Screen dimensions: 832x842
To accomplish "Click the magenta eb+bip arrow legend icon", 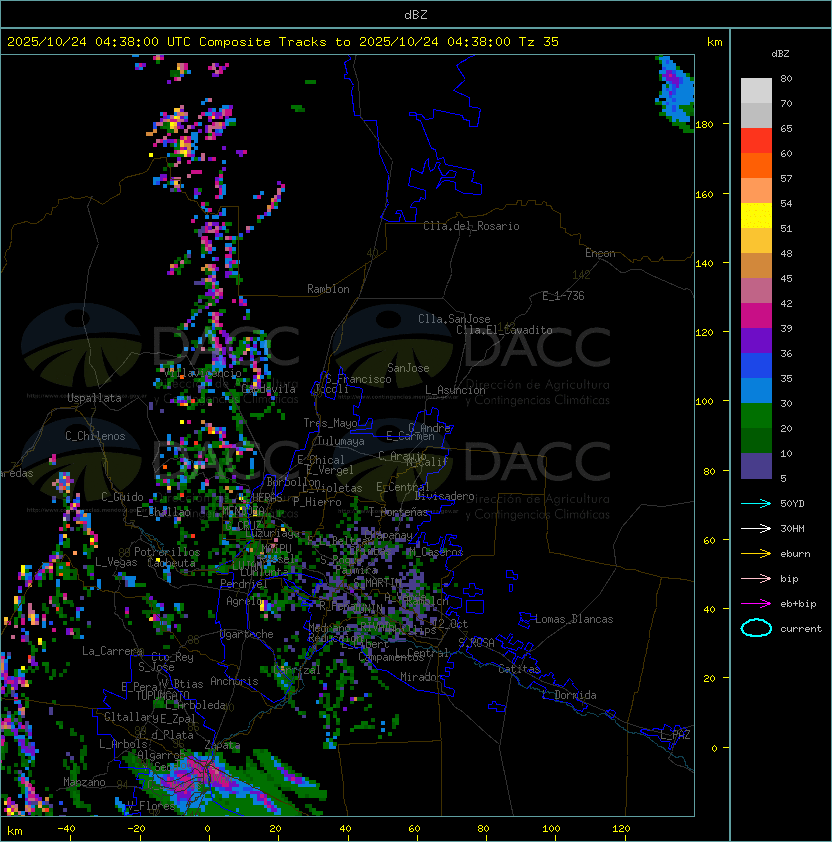I will tap(756, 604).
